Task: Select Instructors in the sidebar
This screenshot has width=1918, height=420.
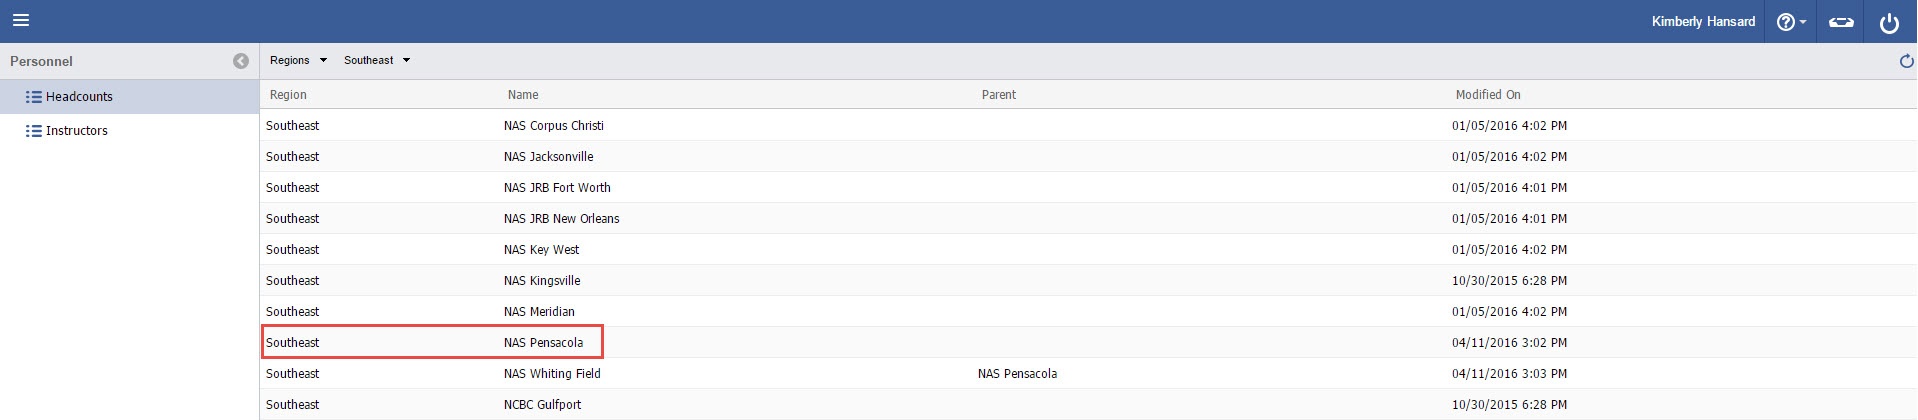Action: click(77, 131)
